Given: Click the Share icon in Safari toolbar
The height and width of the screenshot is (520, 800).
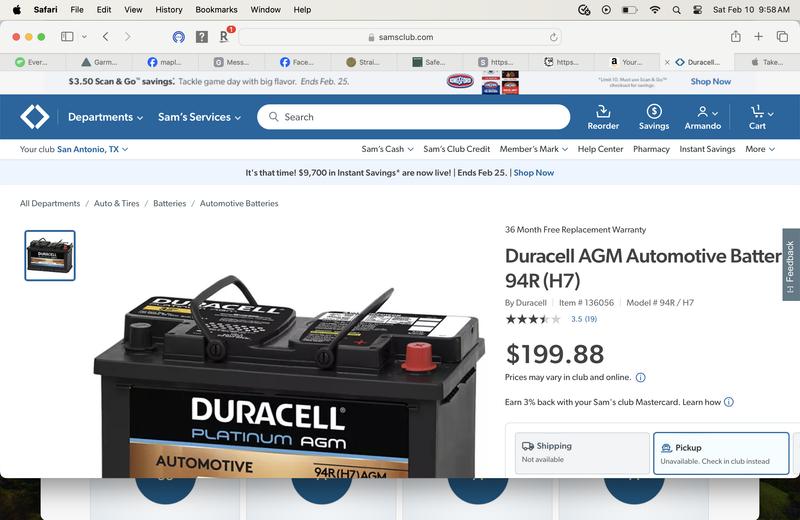Looking at the screenshot, I should pos(735,36).
